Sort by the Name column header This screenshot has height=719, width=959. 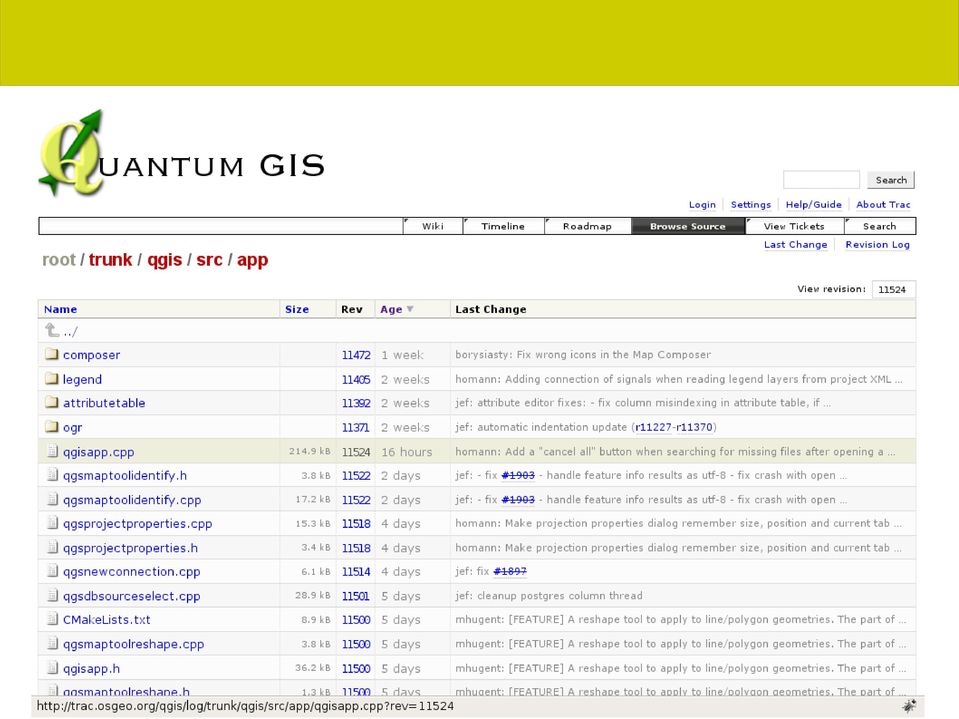61,309
